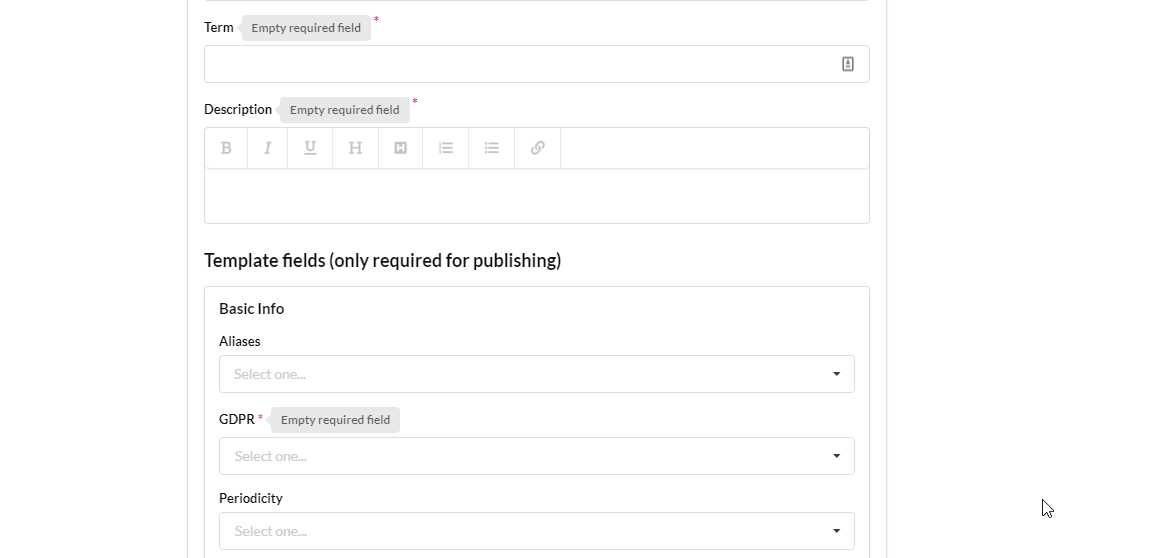Click inside the Description text area
The image size is (1151, 558).
tap(536, 196)
